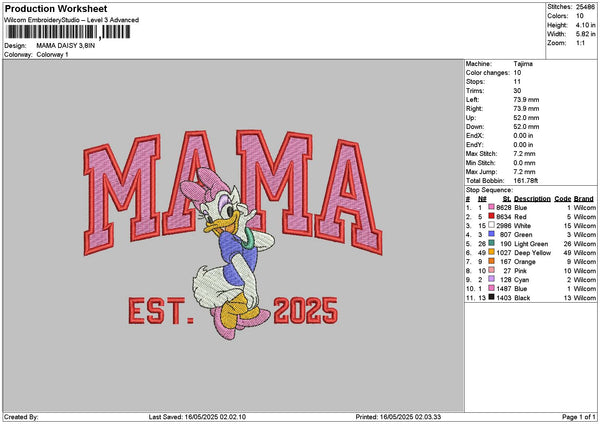600x424 pixels.
Task: Click the 'Color changes:' label
Action: tap(488, 73)
